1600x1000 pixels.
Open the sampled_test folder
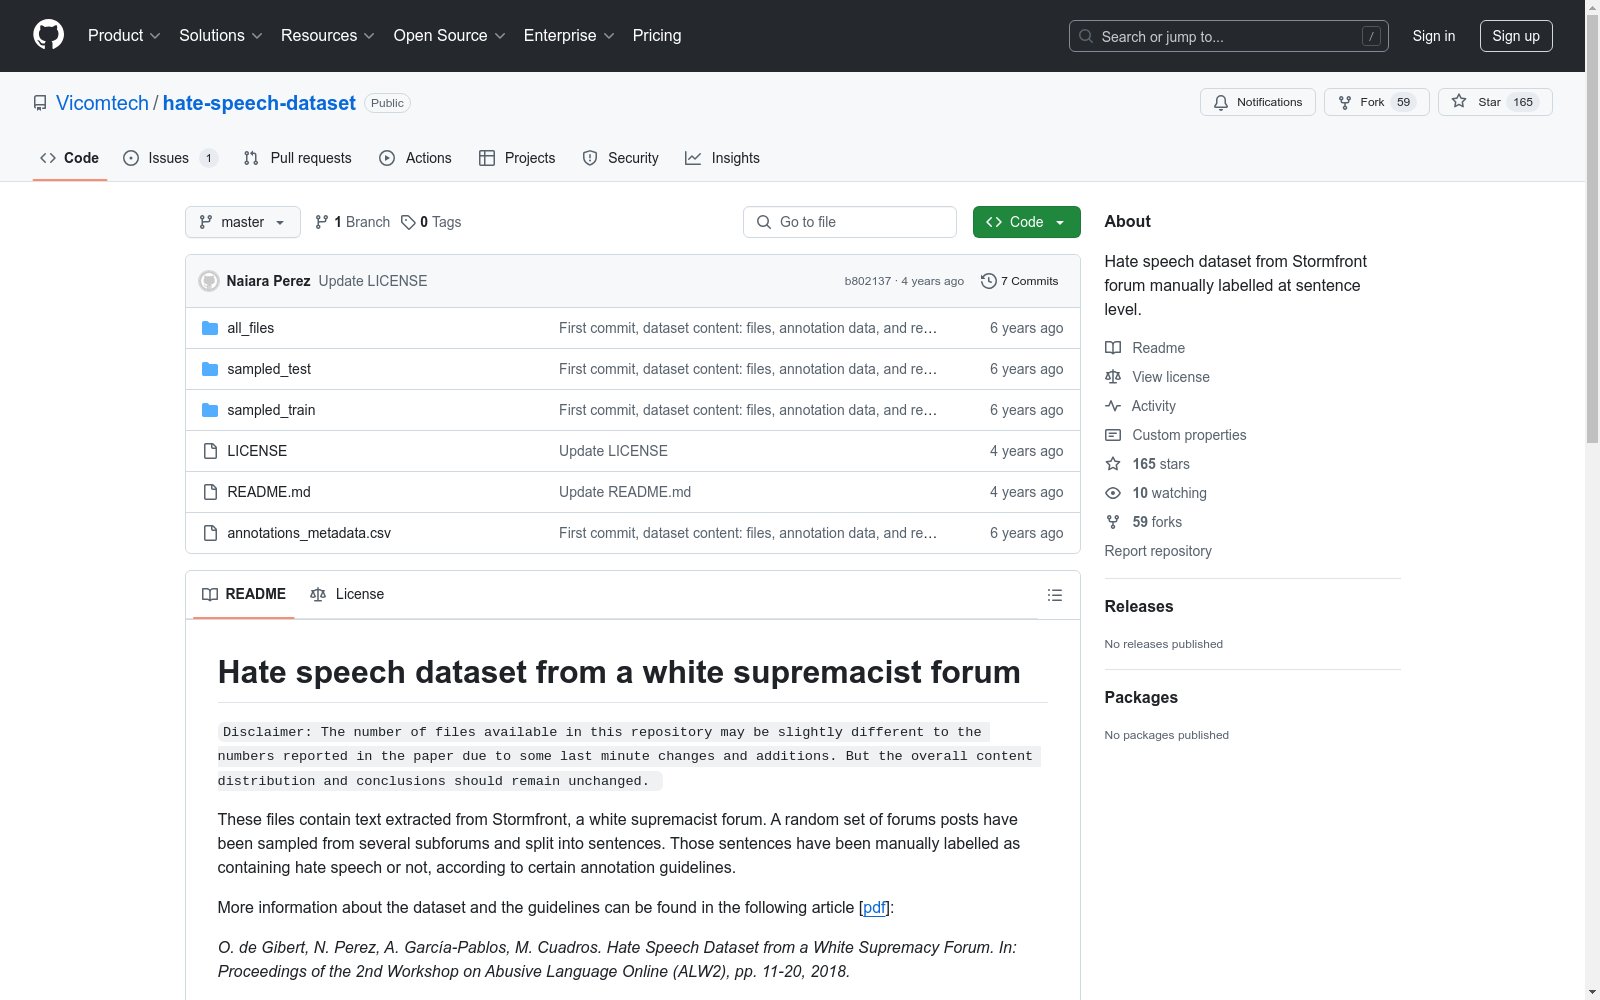tap(269, 369)
